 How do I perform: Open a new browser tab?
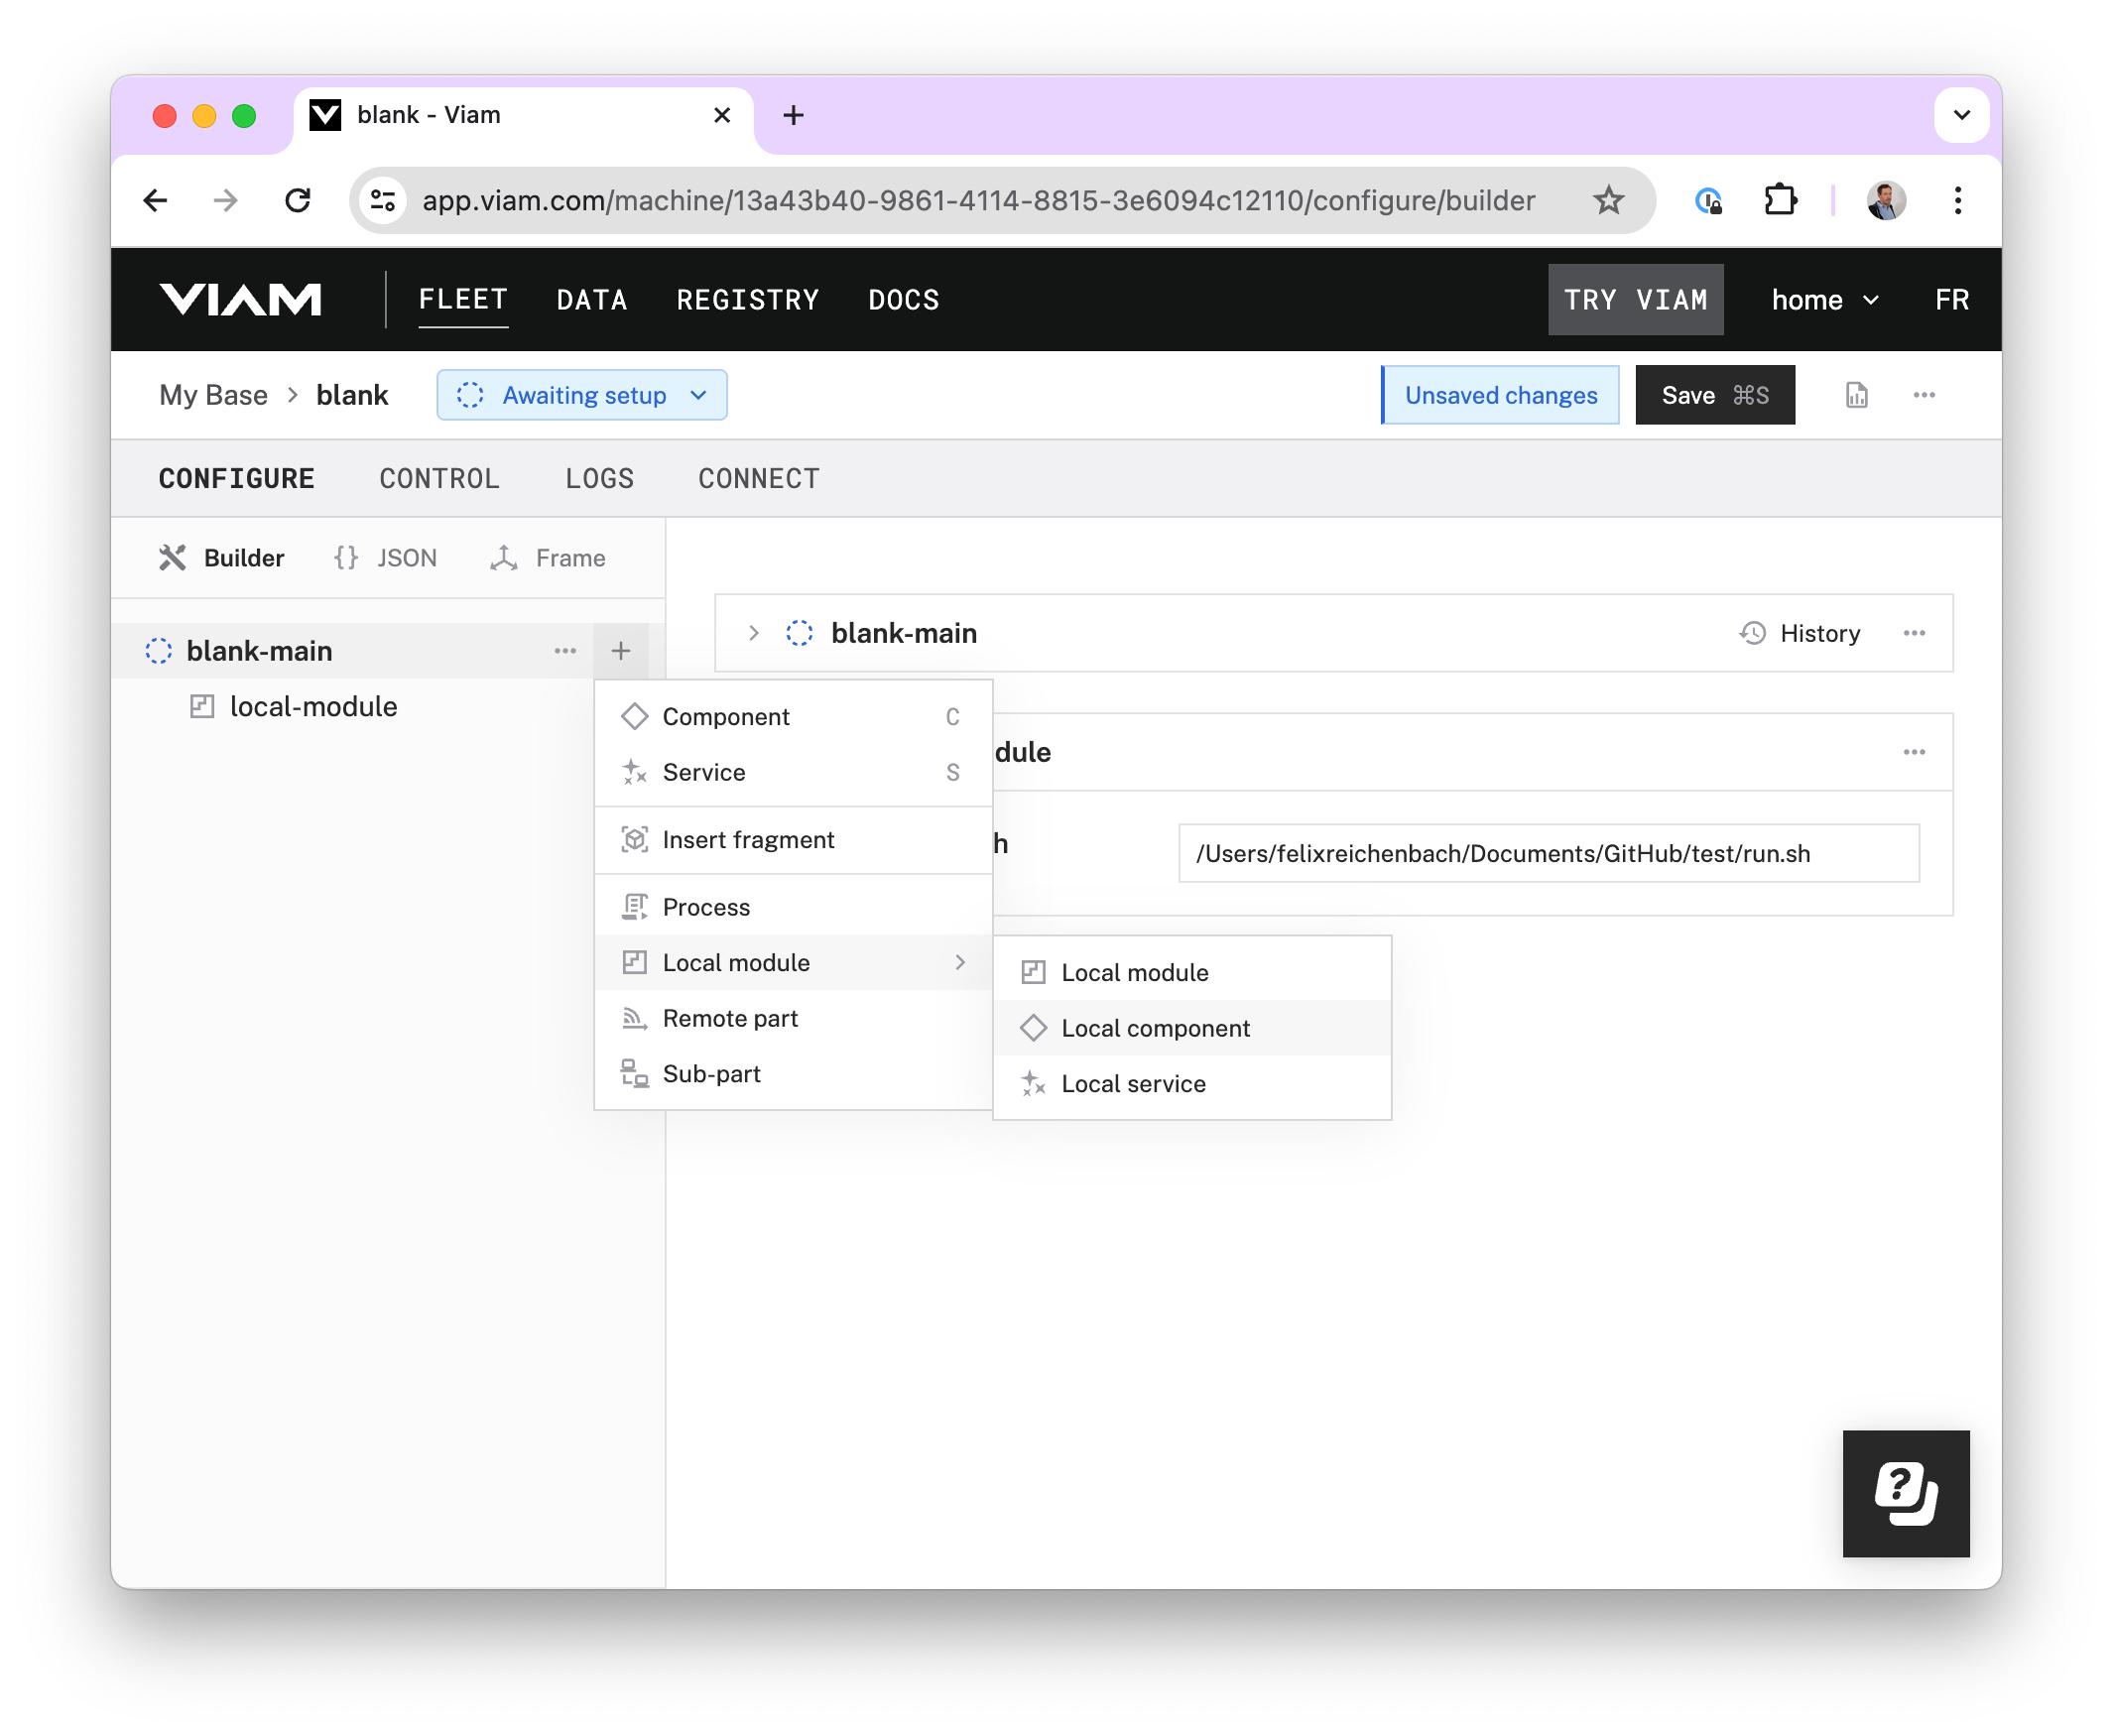[793, 115]
